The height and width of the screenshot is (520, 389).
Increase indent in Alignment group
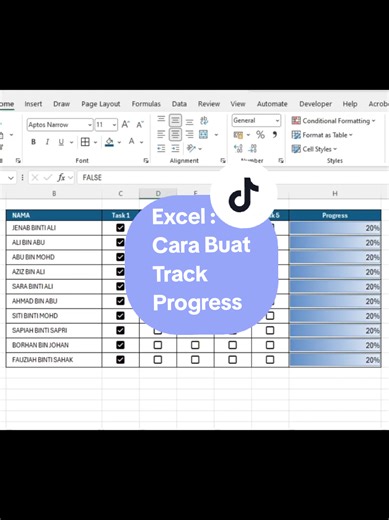click(x=175, y=148)
